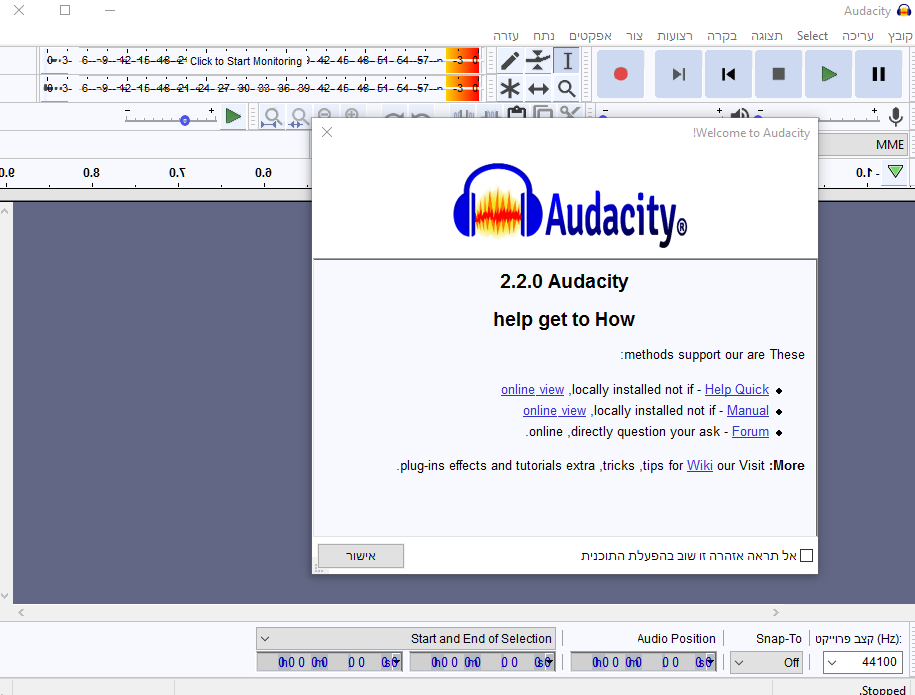Open the עזרה (Help) menu

pos(505,36)
